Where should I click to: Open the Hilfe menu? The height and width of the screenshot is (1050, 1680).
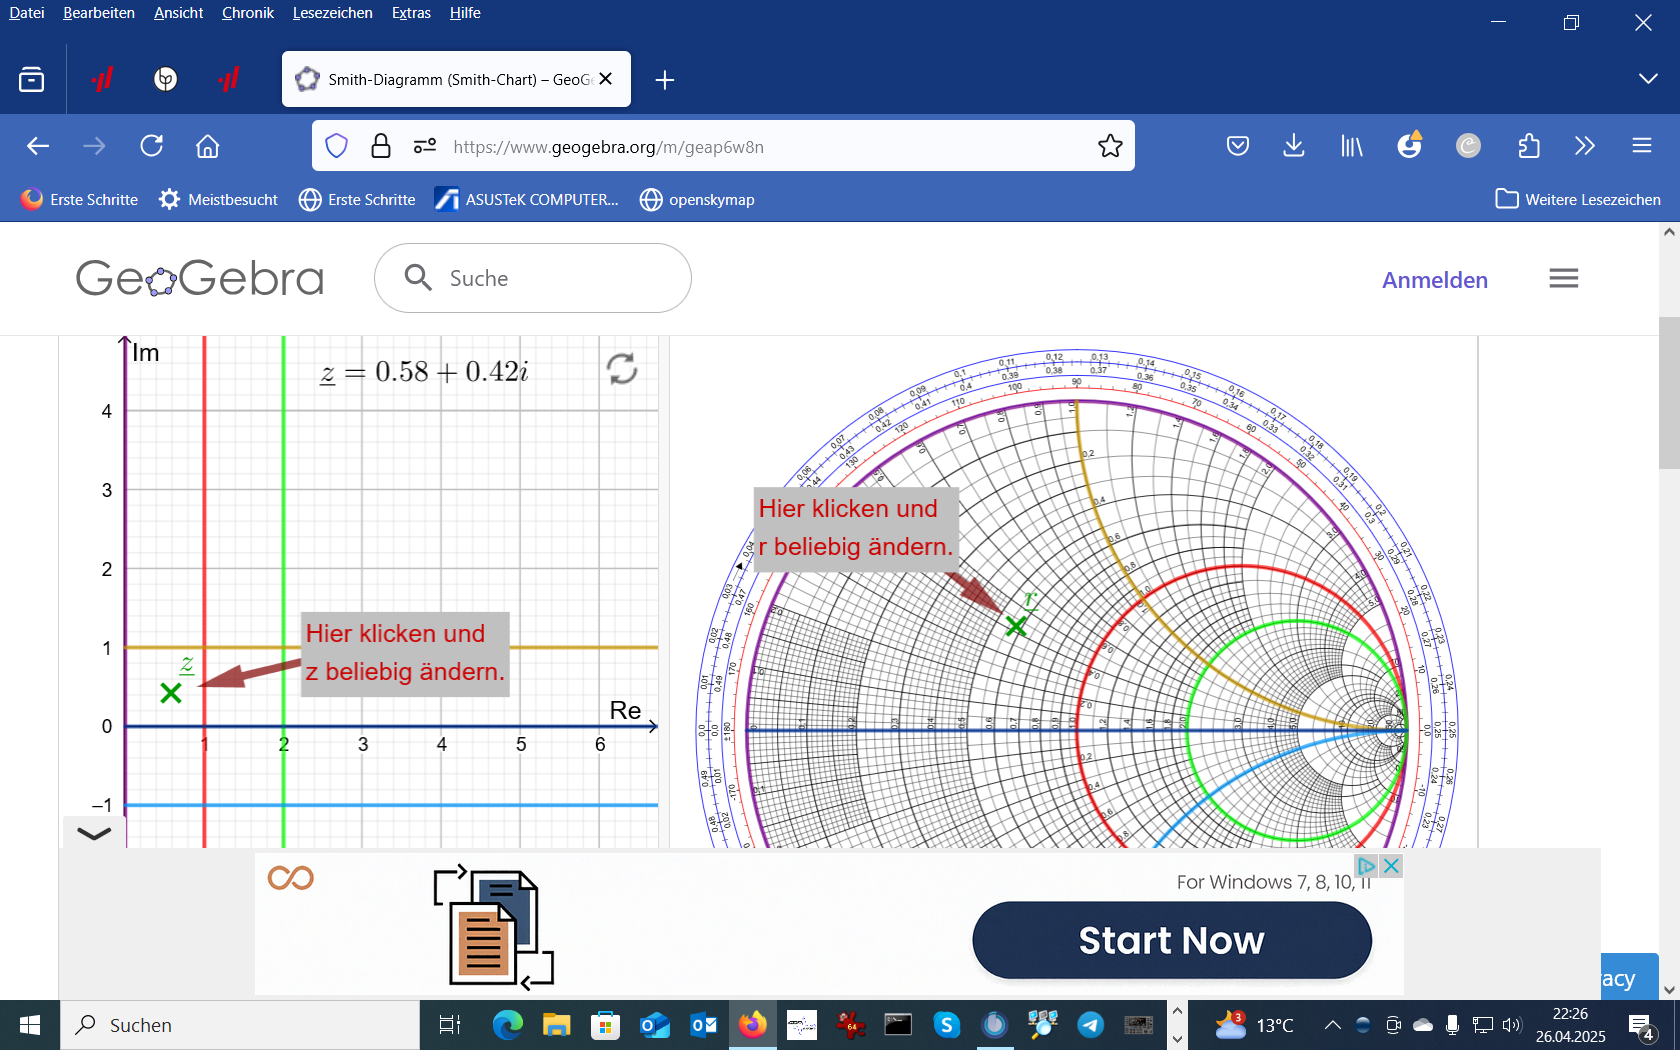[465, 13]
